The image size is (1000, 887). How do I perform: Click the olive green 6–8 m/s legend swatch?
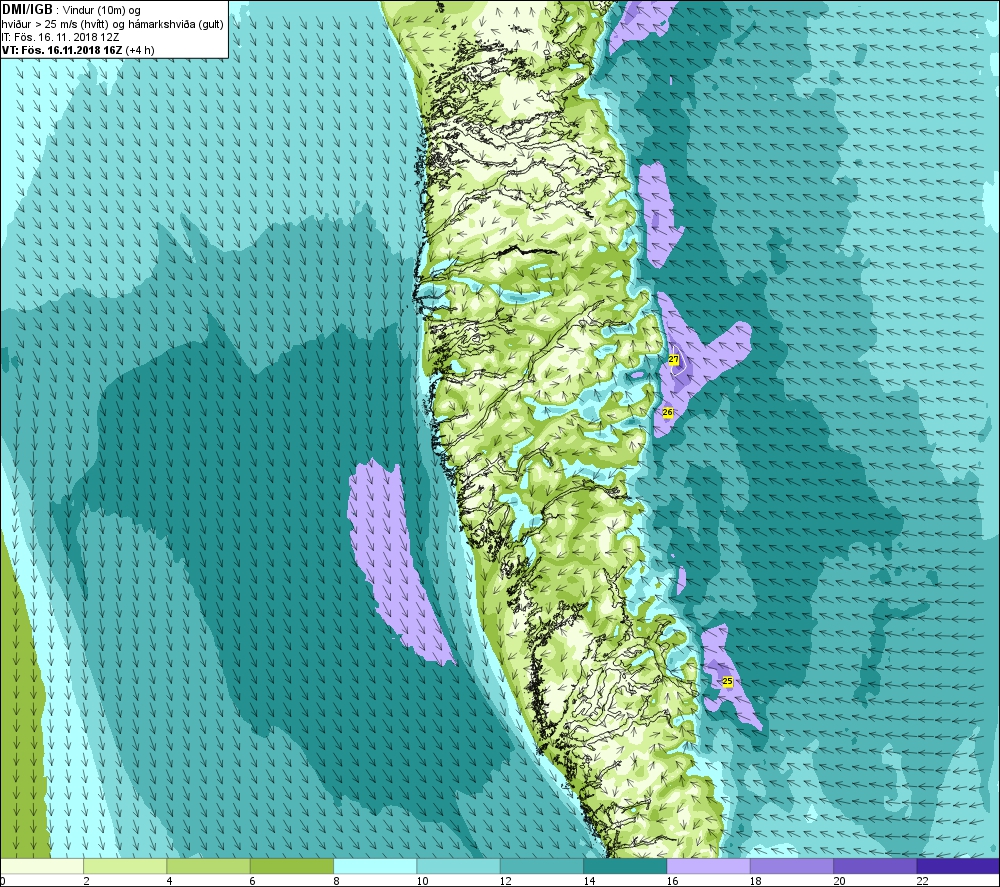click(292, 866)
